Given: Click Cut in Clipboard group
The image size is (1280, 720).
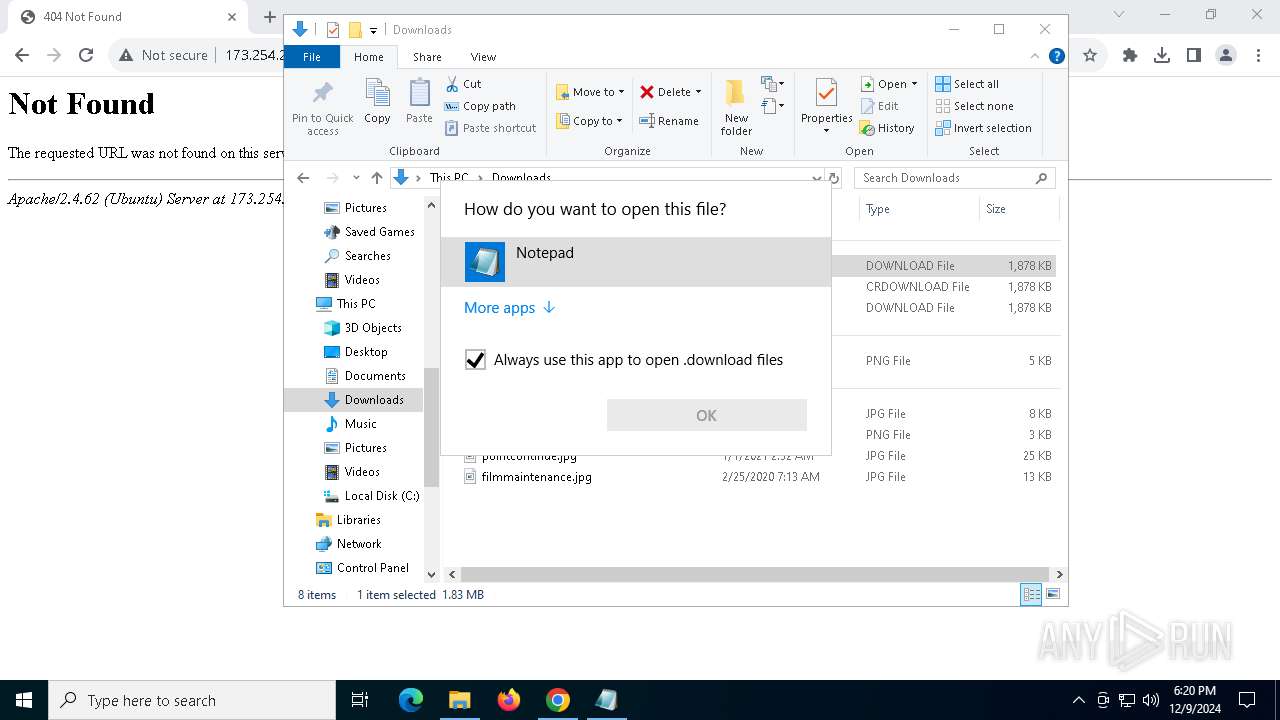Looking at the screenshot, I should [x=463, y=84].
